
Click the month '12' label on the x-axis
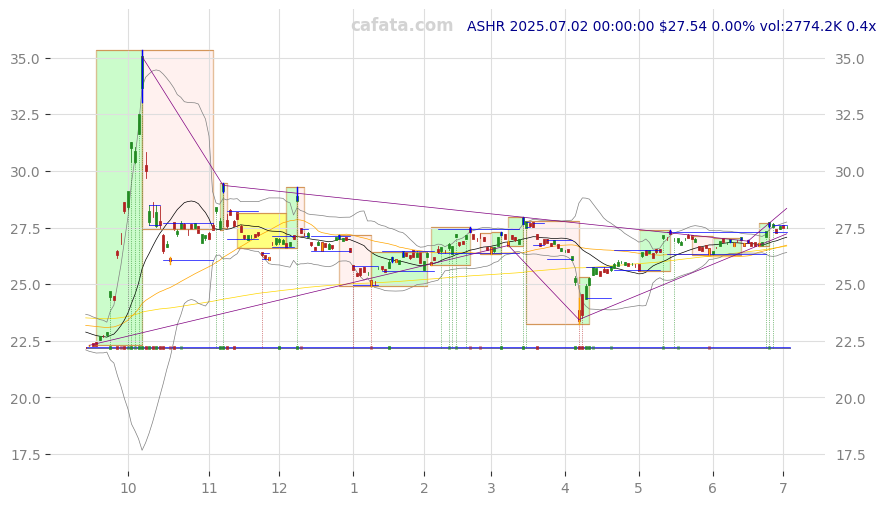[279, 488]
